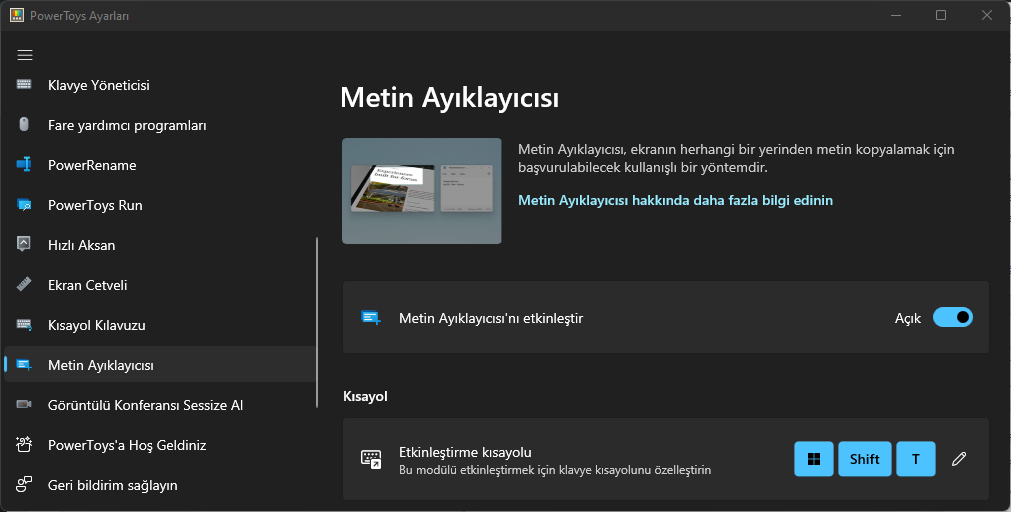Click the Etkinleştirme kısayolu keyboard shortcut icon
Image resolution: width=1011 pixels, height=512 pixels.
[x=371, y=459]
